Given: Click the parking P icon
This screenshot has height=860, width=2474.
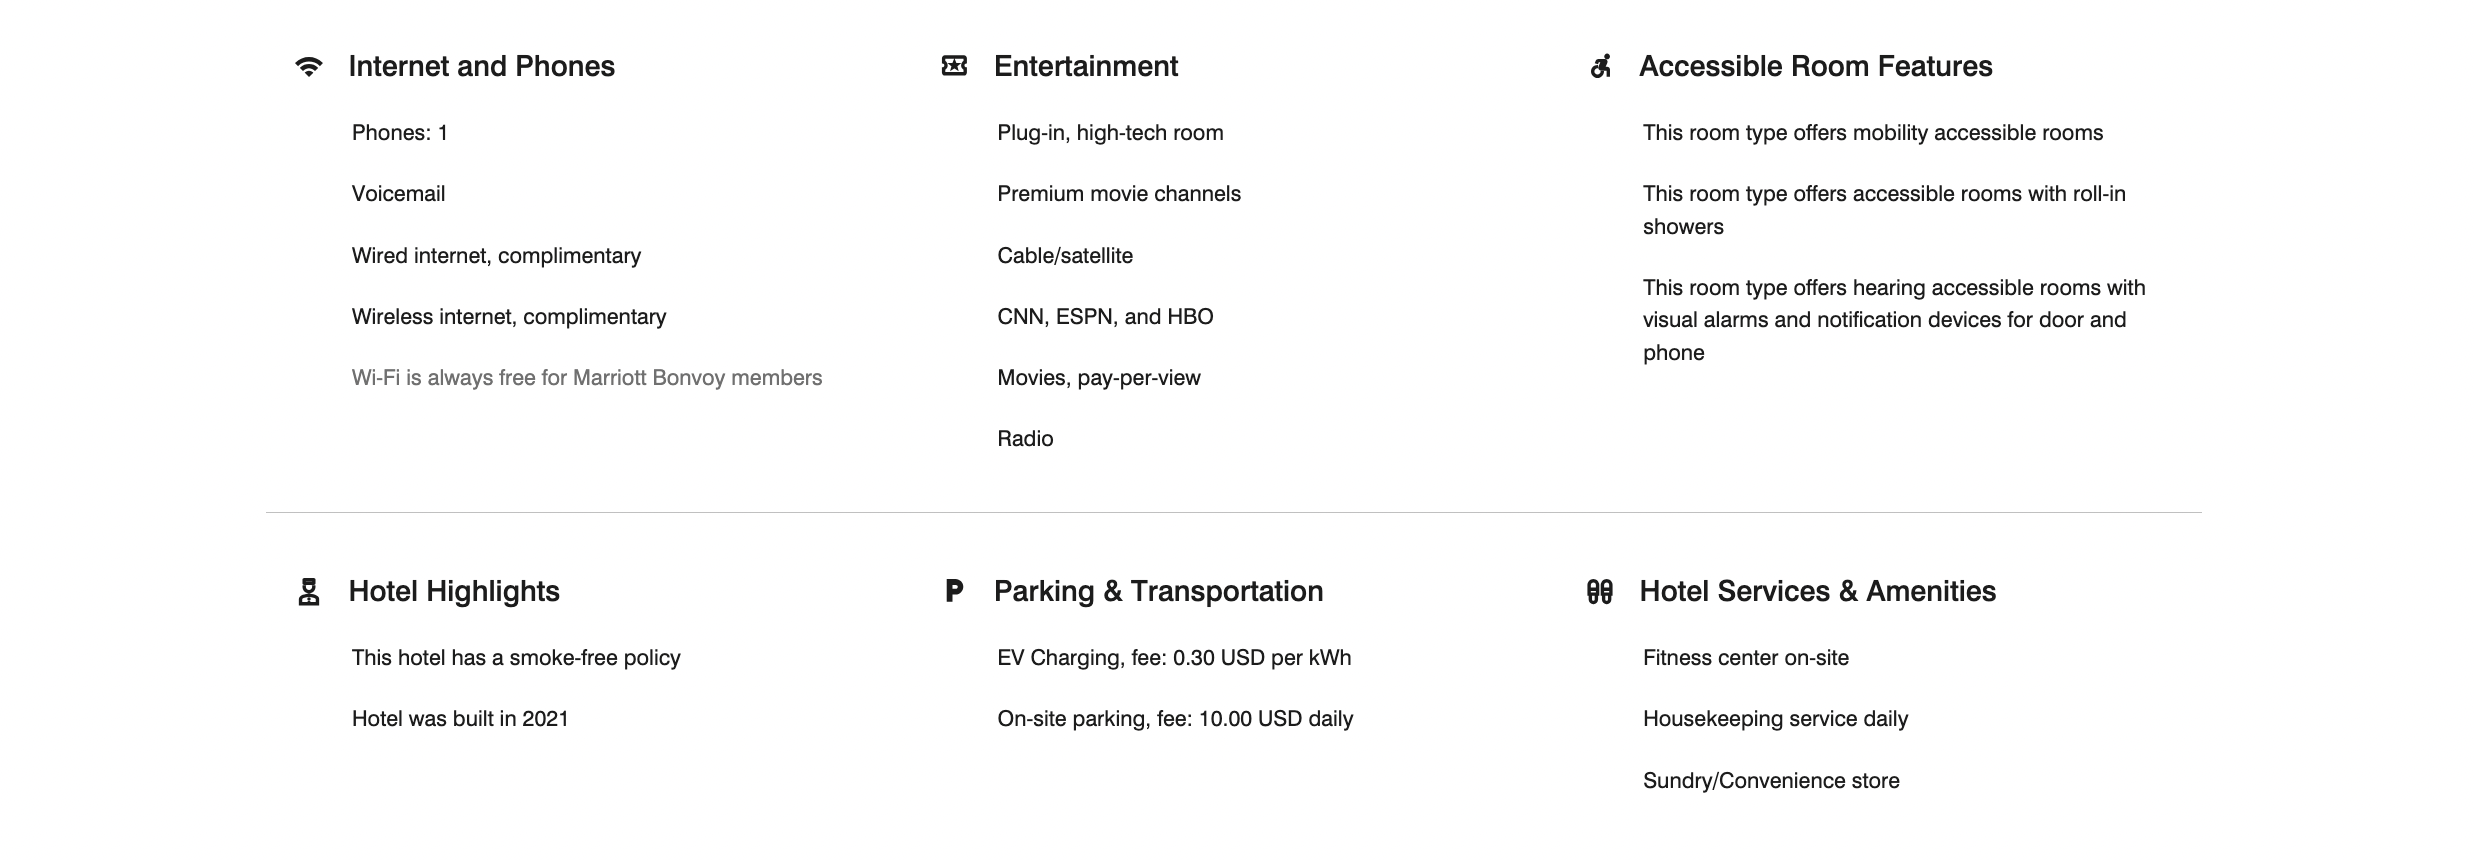Looking at the screenshot, I should pyautogui.click(x=954, y=591).
